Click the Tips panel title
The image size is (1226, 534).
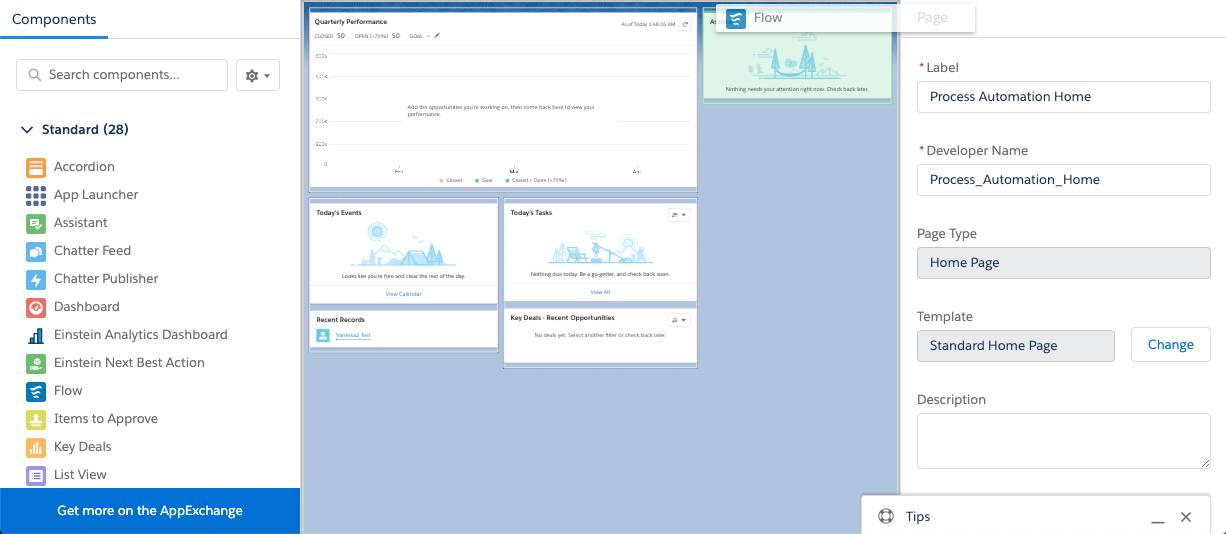[918, 517]
